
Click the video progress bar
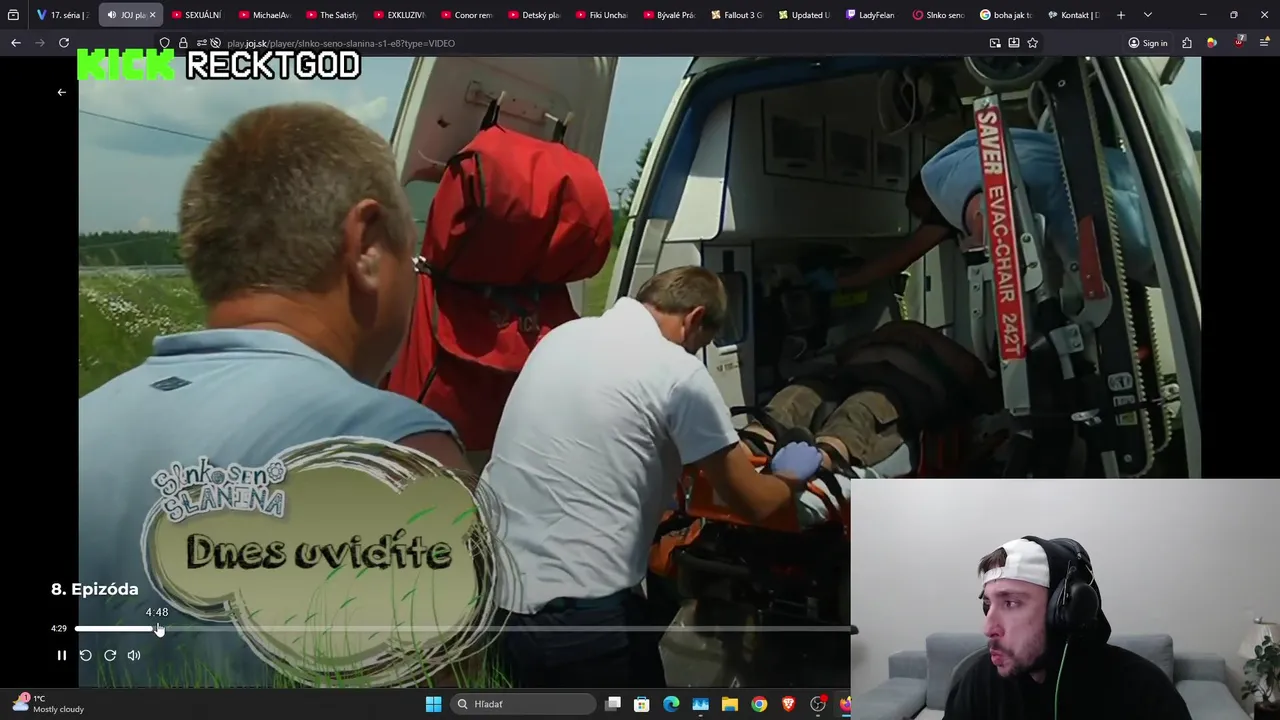[x=465, y=629]
